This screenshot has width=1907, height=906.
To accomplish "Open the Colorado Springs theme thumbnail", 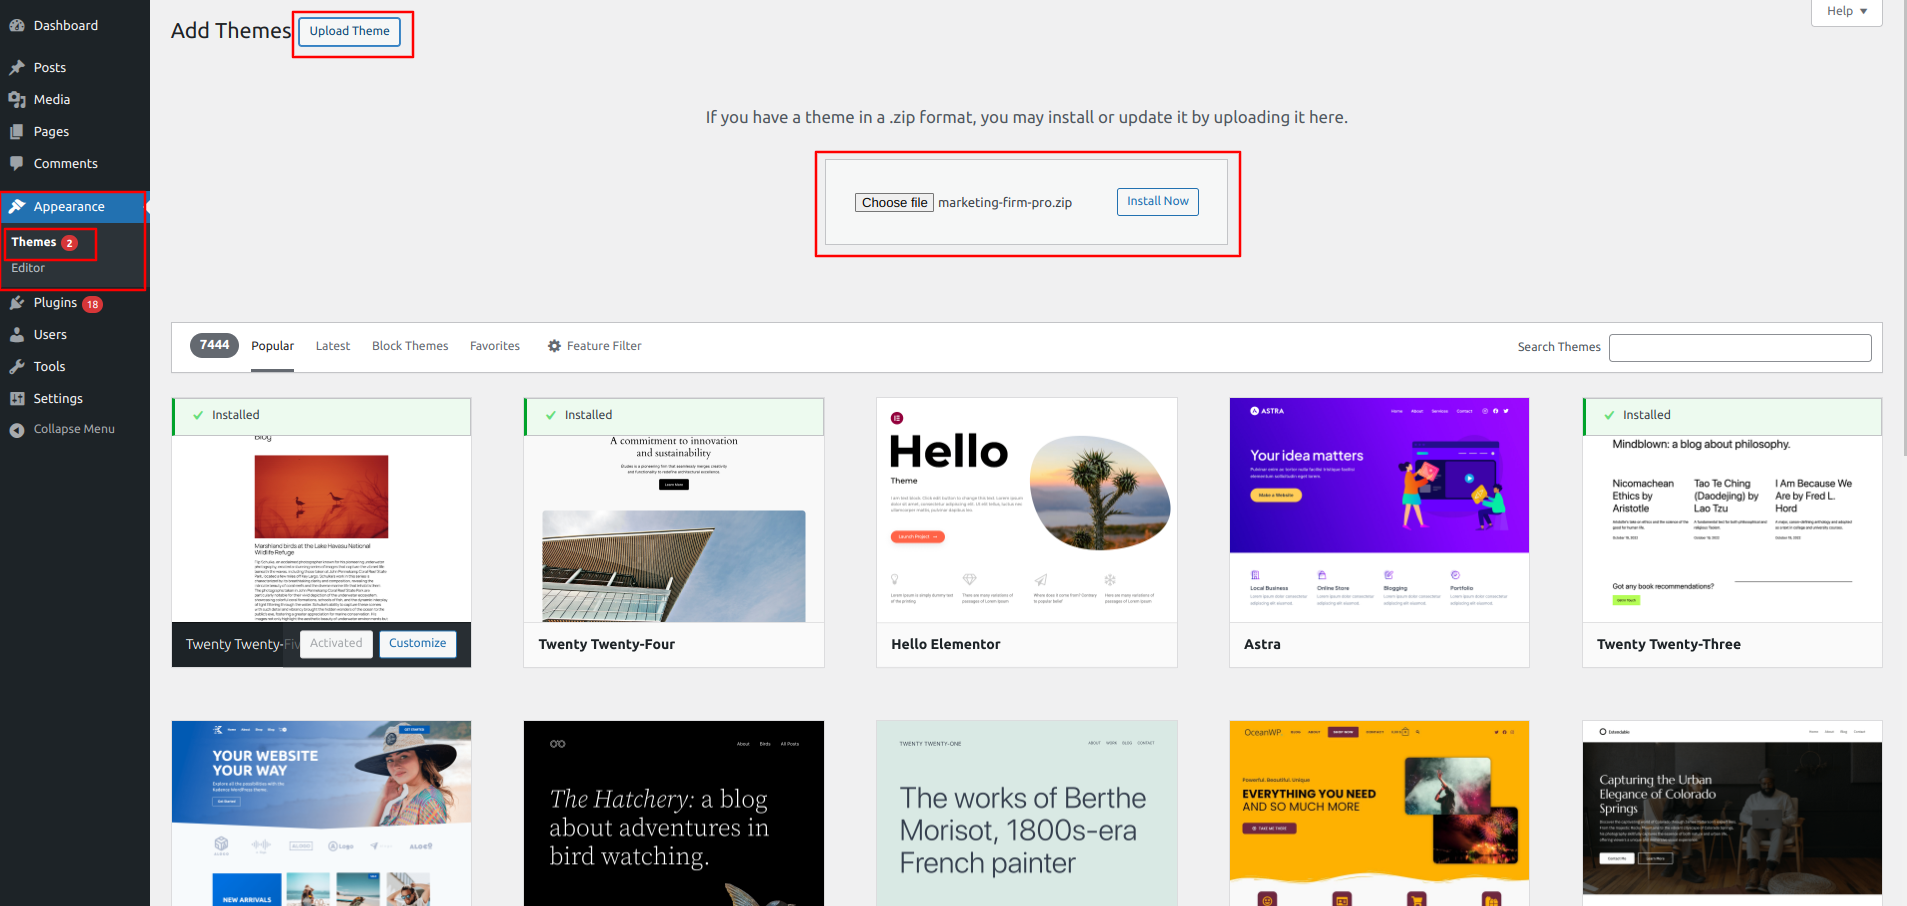I will [1732, 813].
